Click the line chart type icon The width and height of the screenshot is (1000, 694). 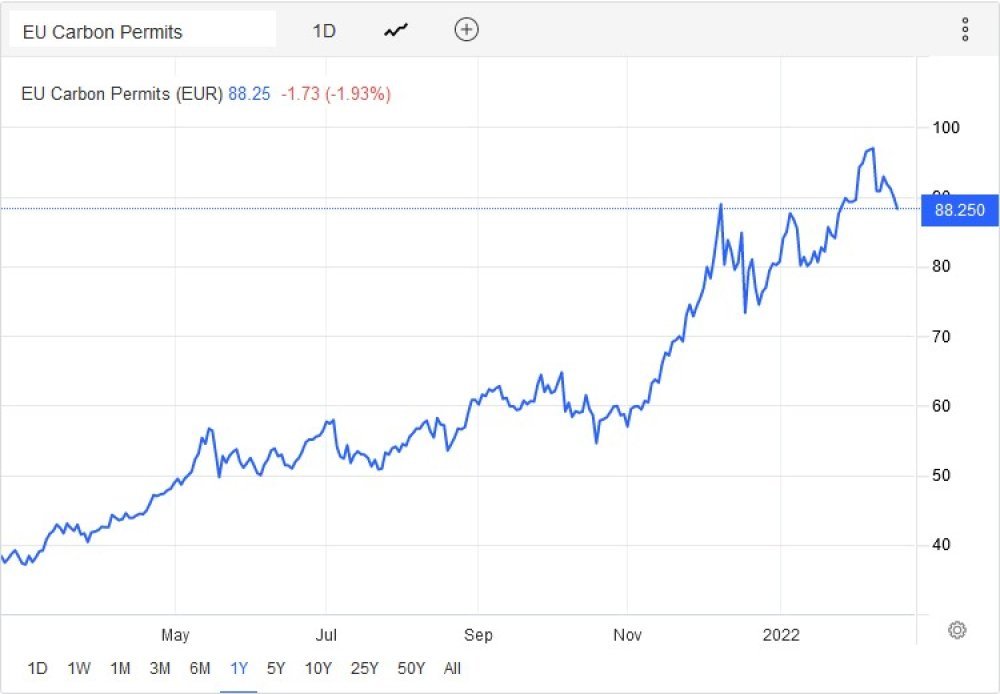(x=396, y=30)
